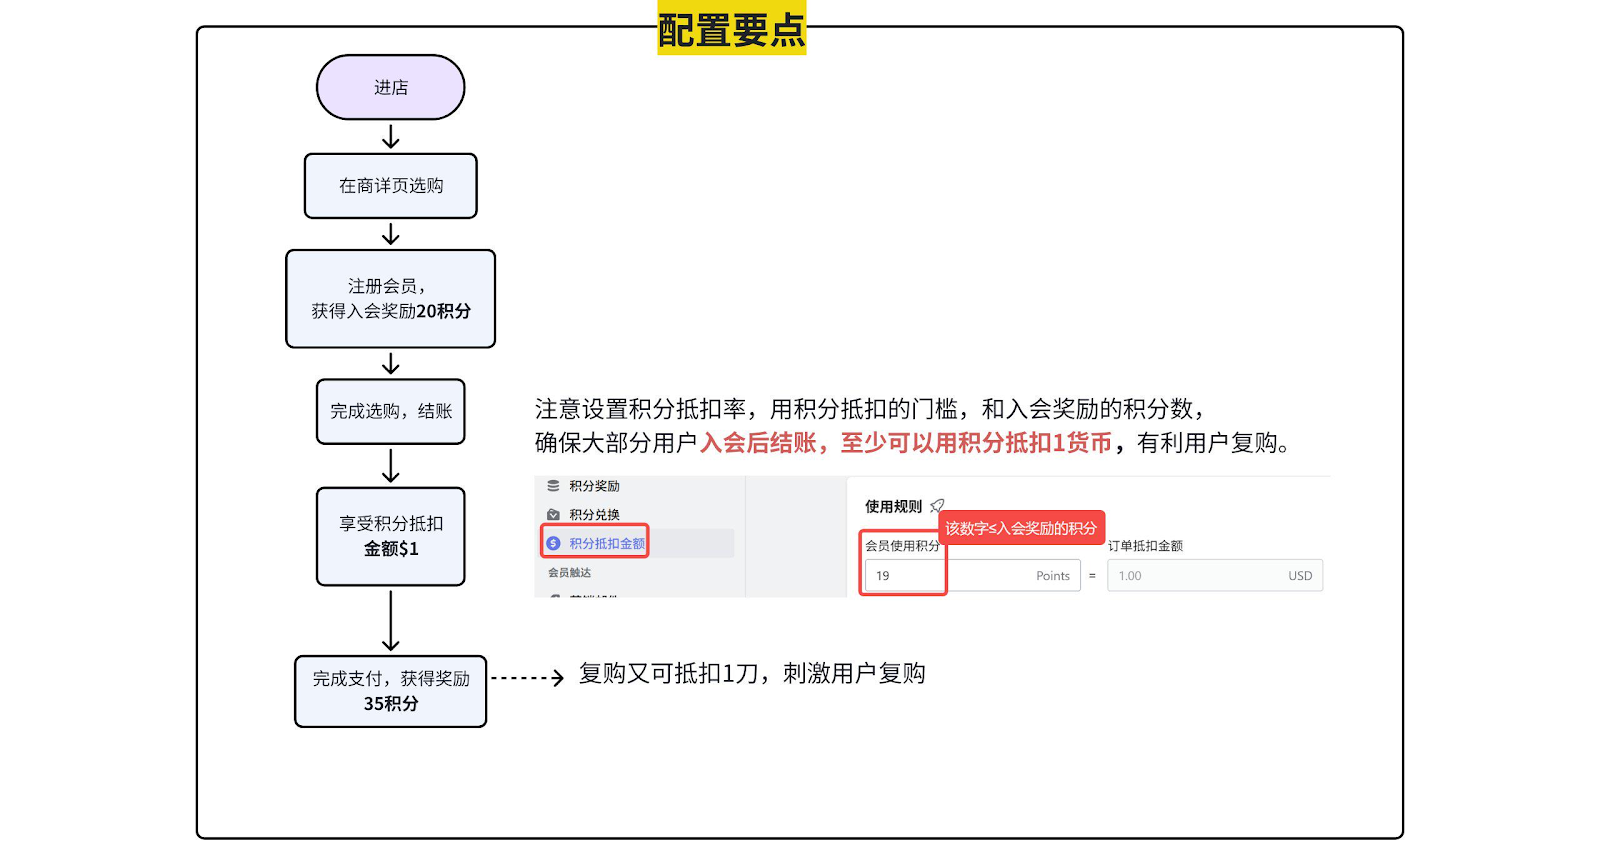The height and width of the screenshot is (855, 1600).
Task: Click the 积分兑换 gift box icon
Action: point(553,515)
